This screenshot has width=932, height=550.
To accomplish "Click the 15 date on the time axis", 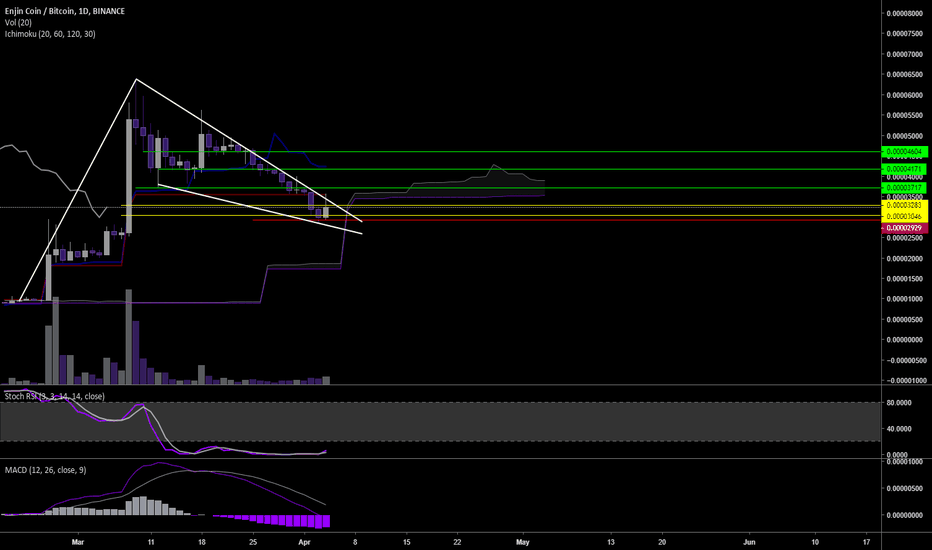I will [x=407, y=542].
